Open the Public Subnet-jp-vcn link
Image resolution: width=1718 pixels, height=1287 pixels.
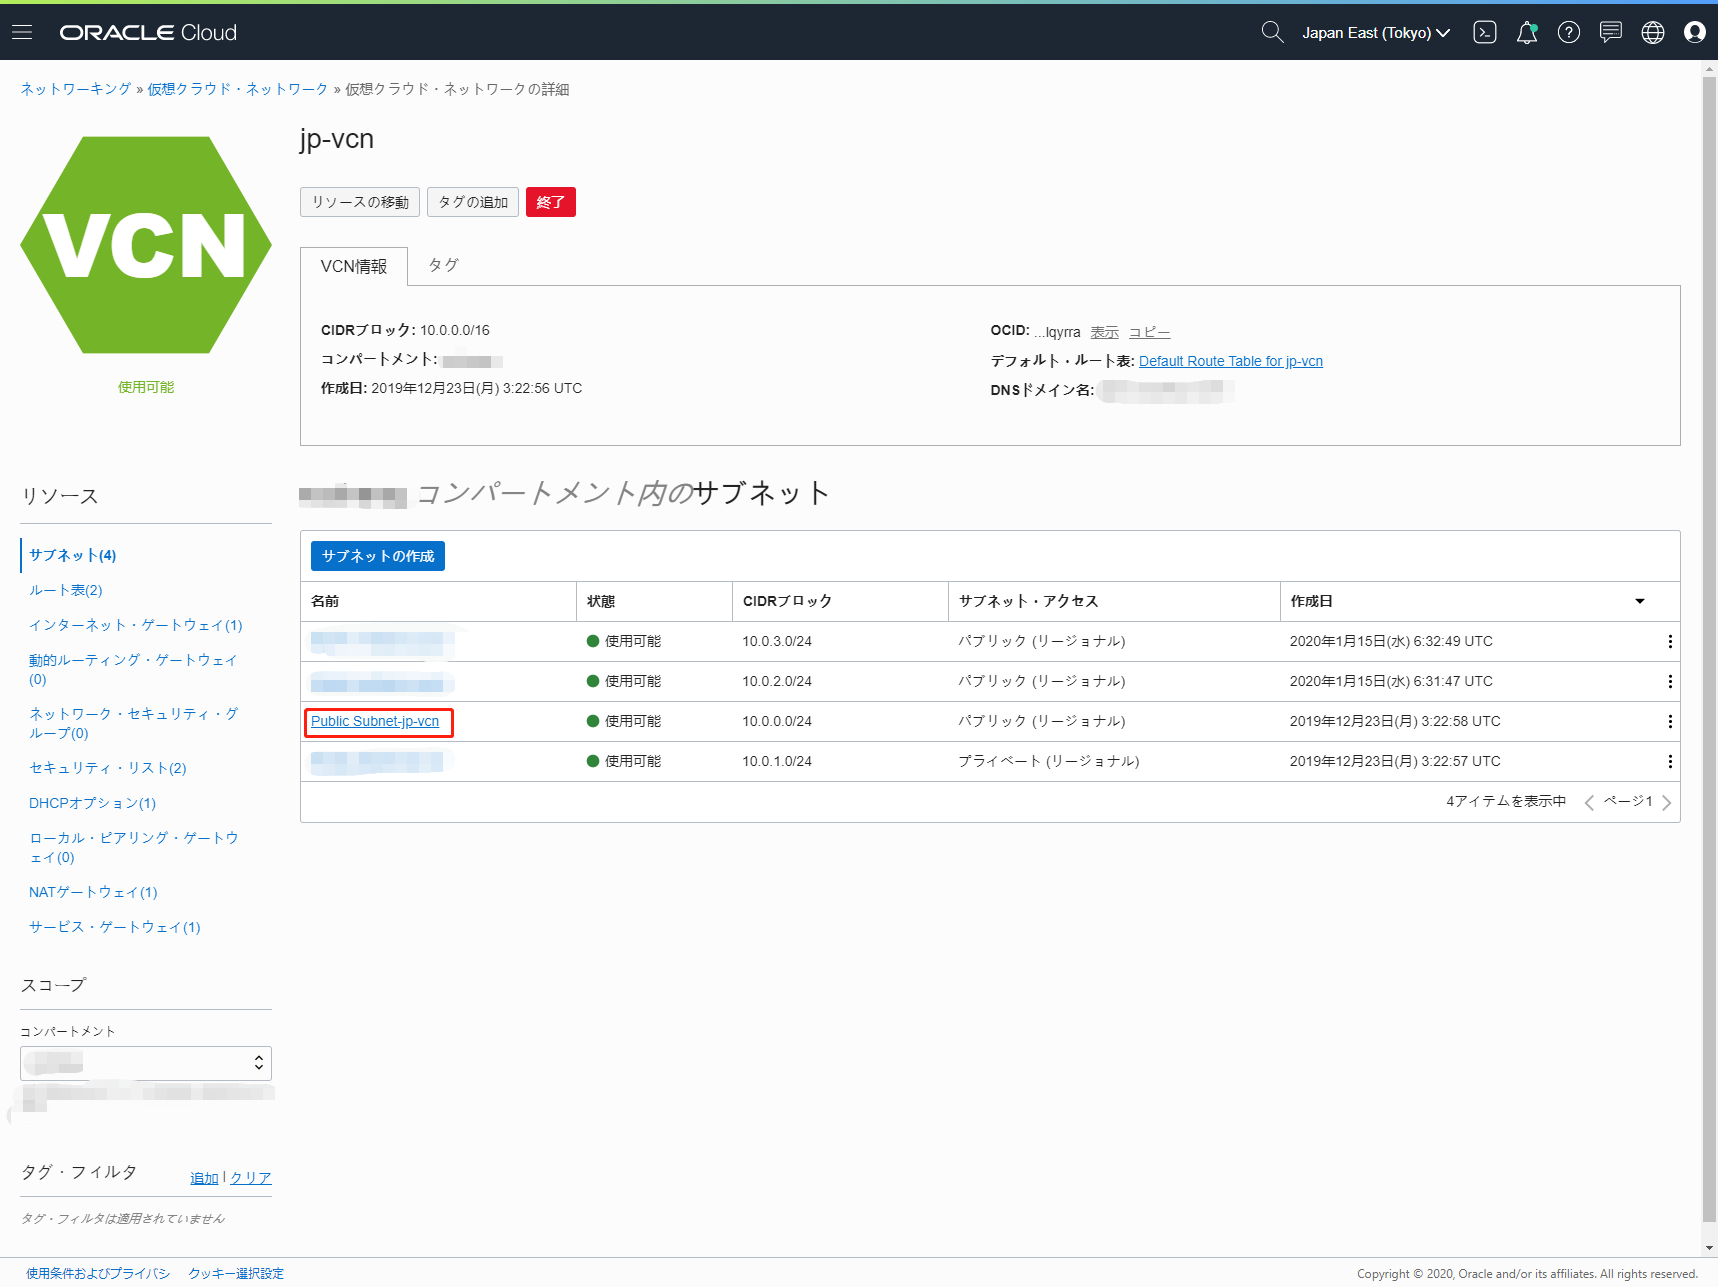375,721
